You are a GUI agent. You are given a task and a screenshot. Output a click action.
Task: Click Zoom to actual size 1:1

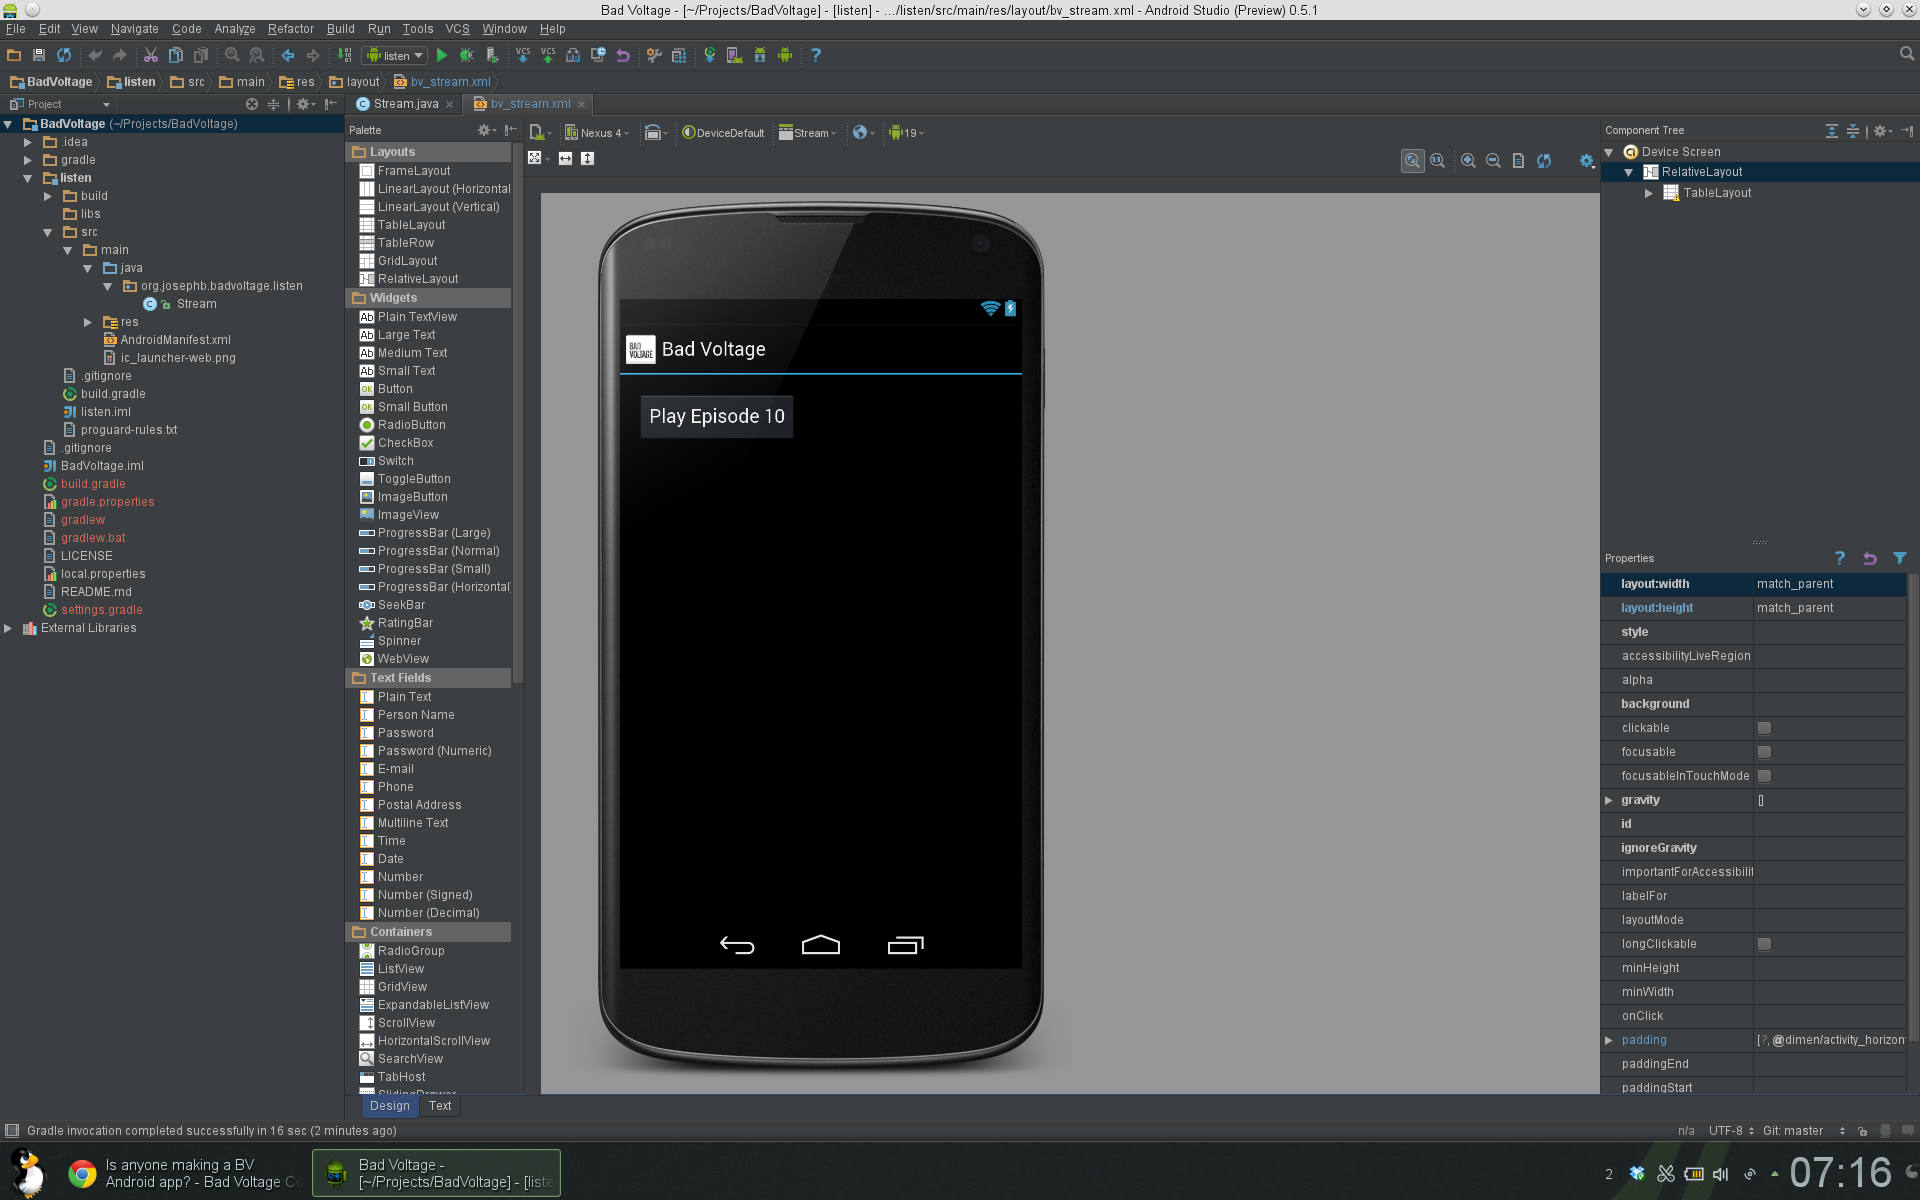point(1438,161)
